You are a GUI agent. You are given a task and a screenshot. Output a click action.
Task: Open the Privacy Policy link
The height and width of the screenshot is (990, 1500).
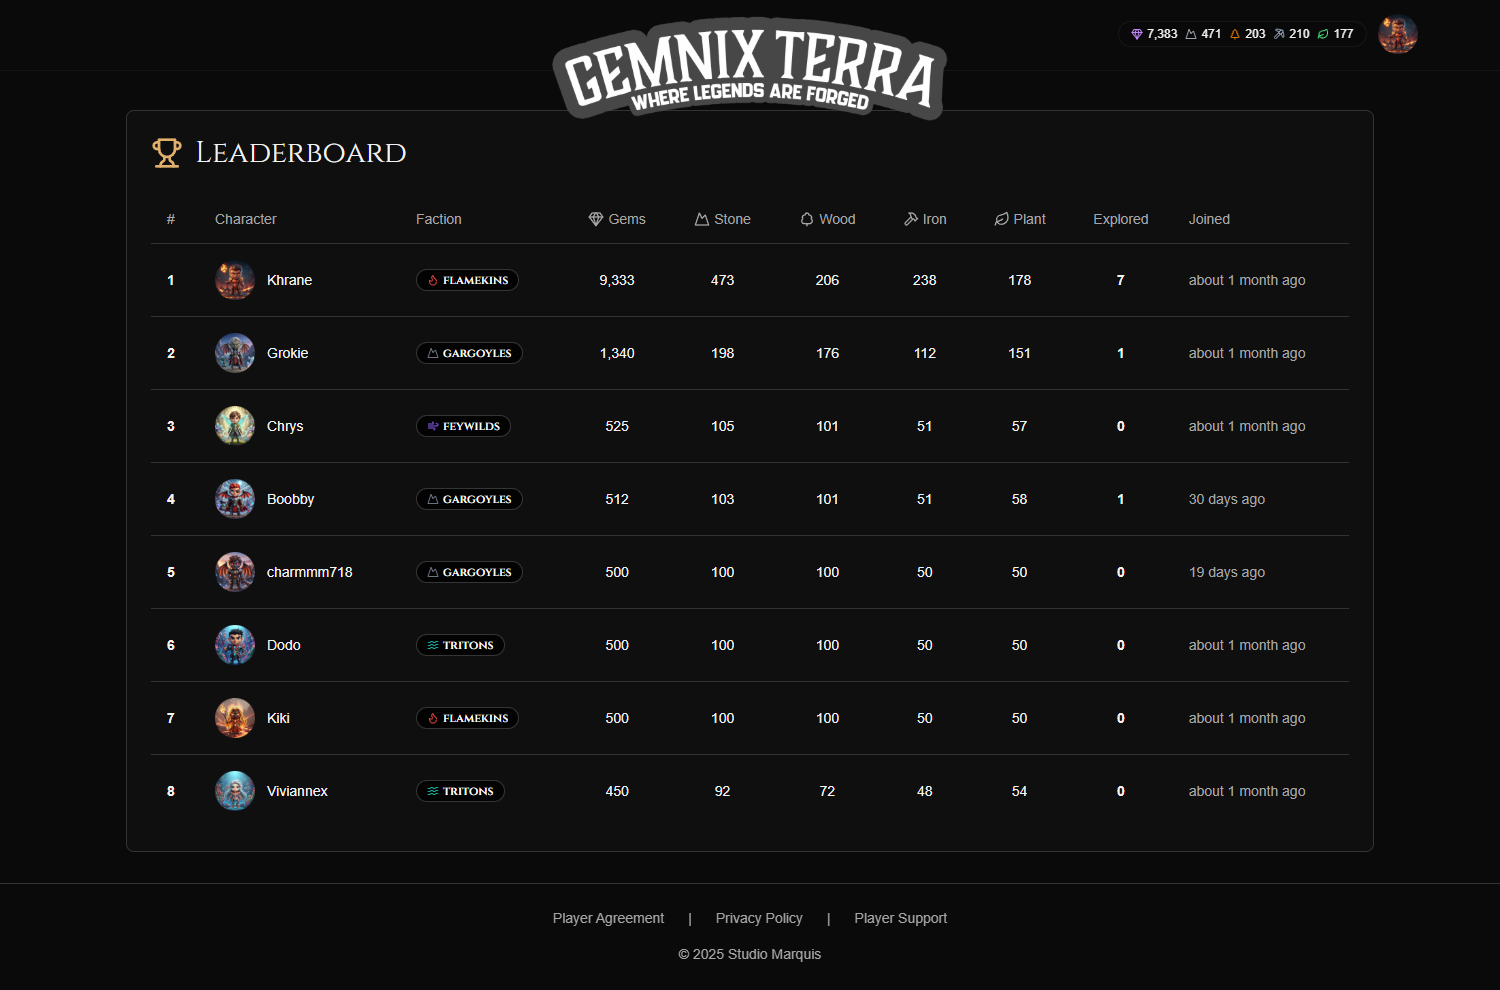[759, 918]
